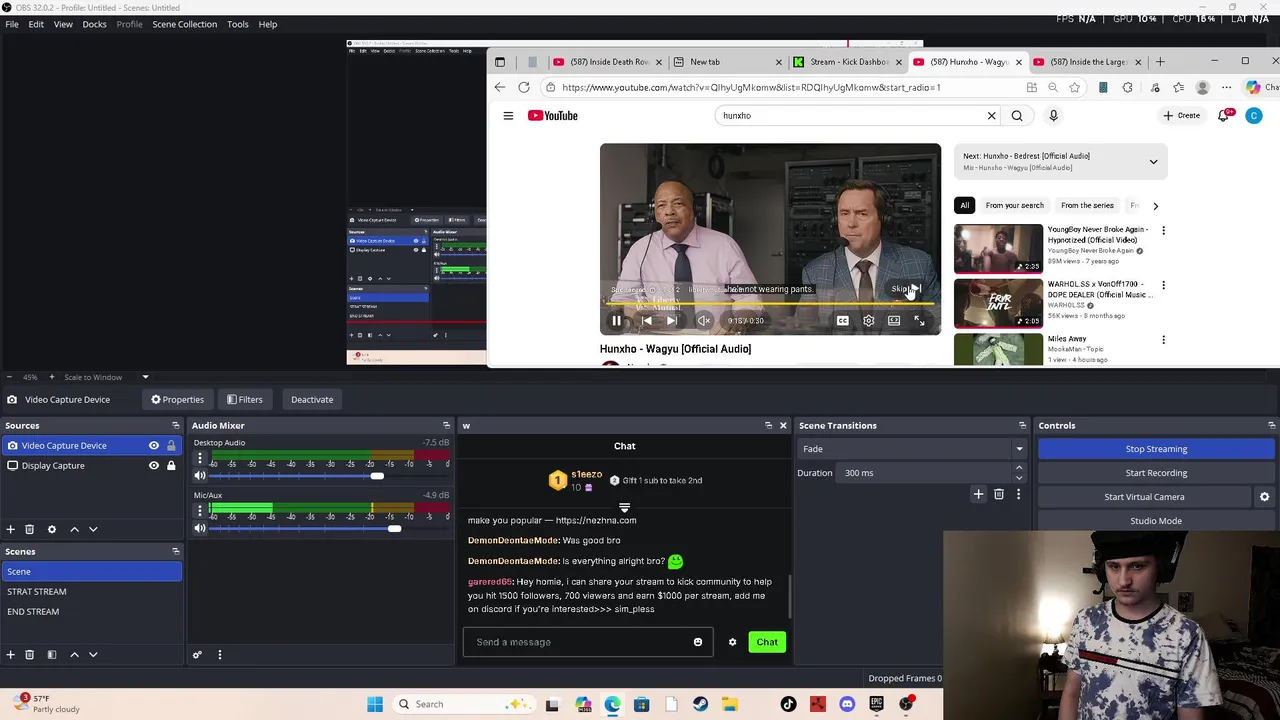Unmute the YouTube video player
The width and height of the screenshot is (1280, 720).
[704, 321]
